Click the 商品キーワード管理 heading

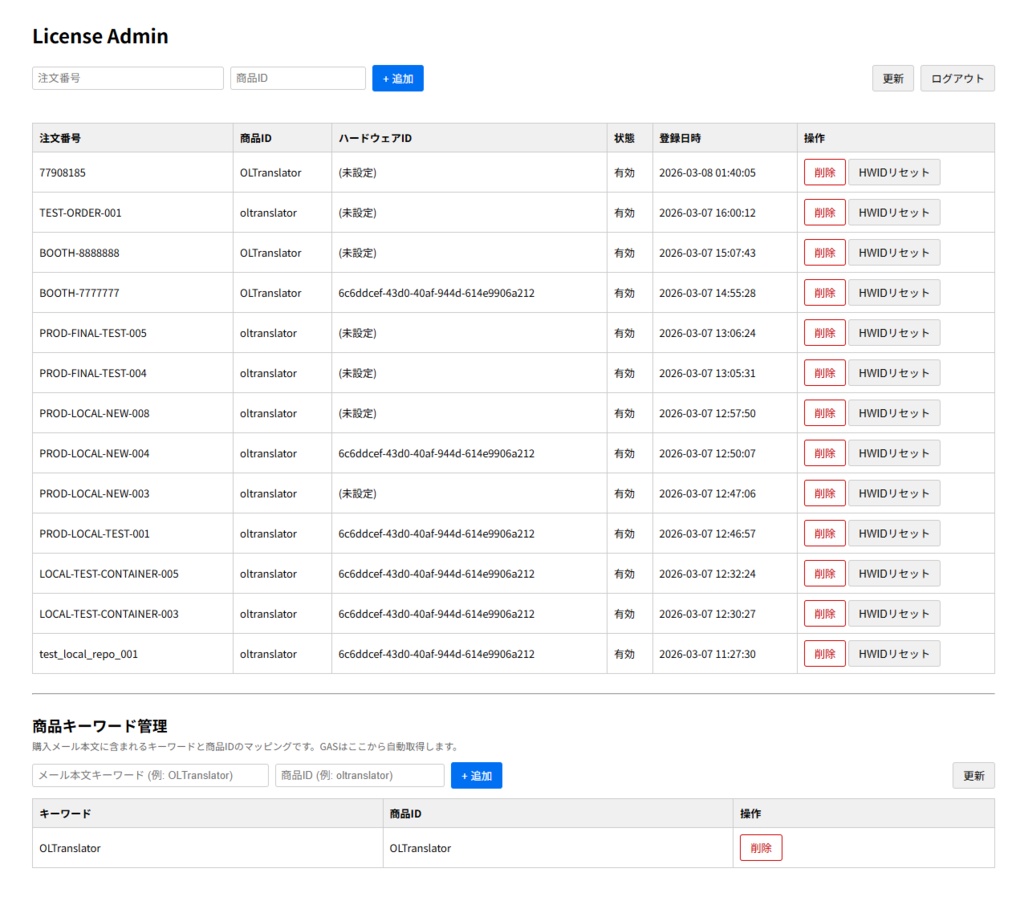[x=100, y=726]
